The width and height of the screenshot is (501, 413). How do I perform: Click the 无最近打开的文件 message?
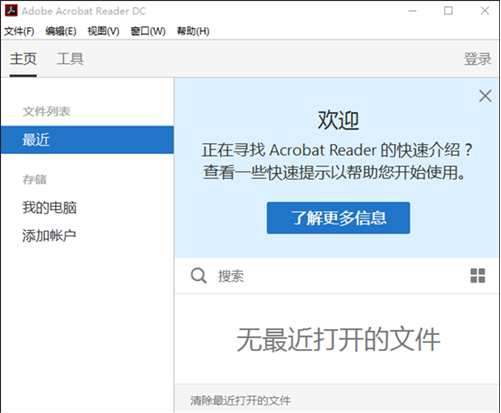coord(338,340)
